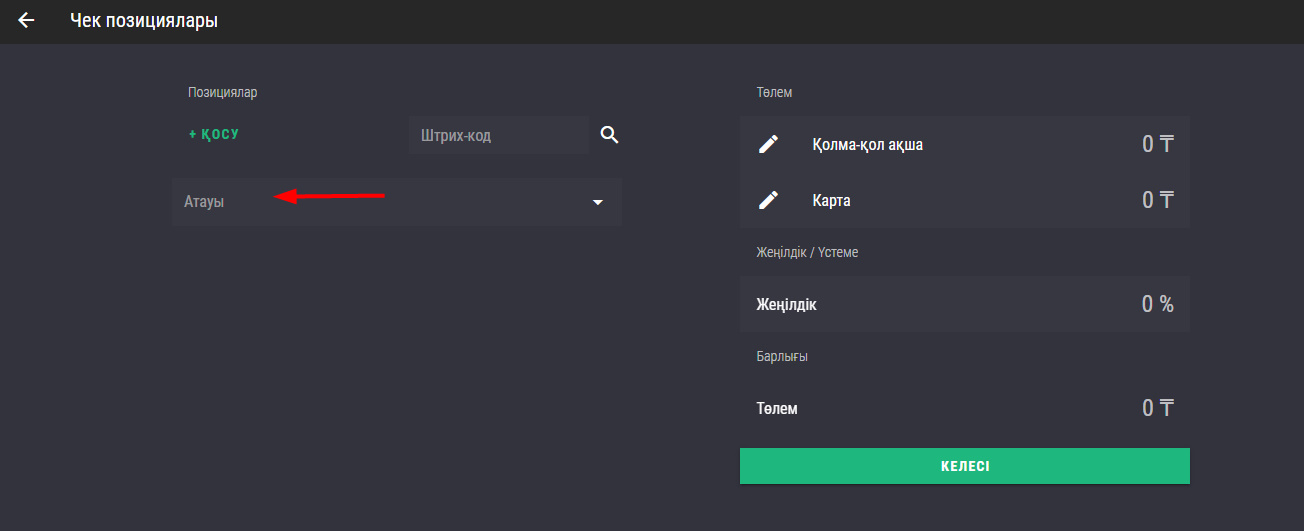Add a position with + ҚОСУ
The width and height of the screenshot is (1304, 531).
214,134
